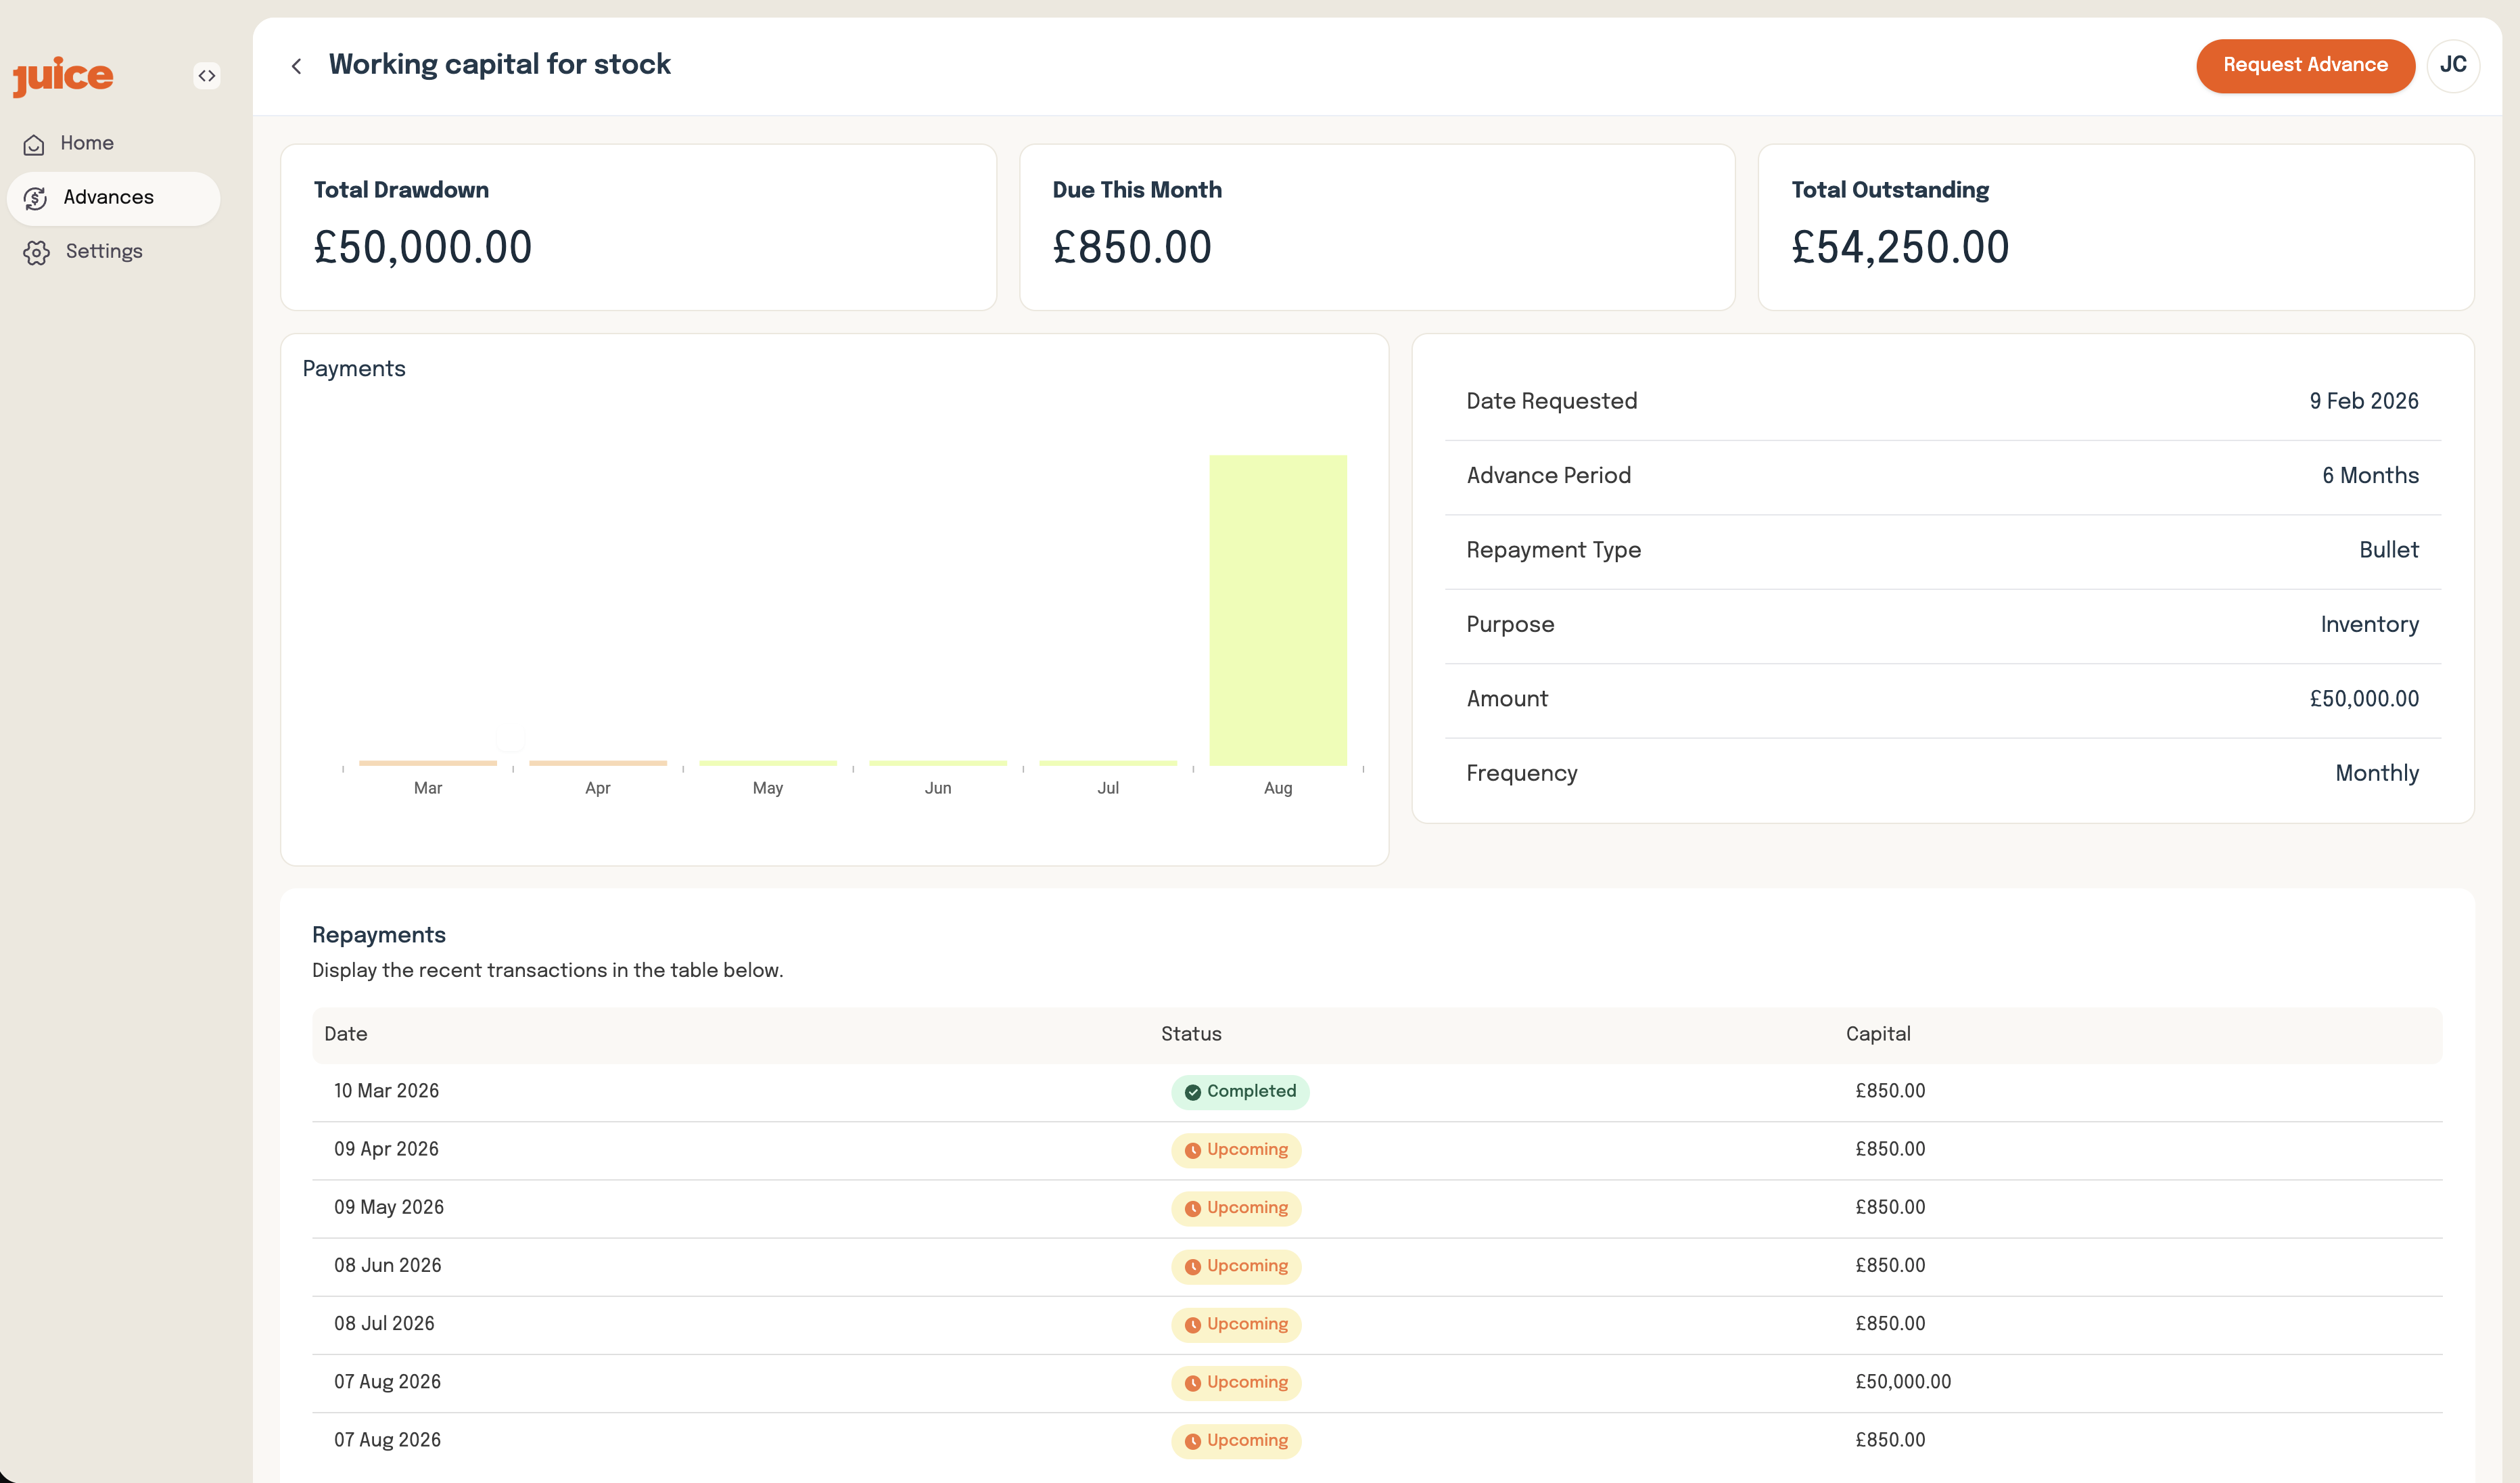The width and height of the screenshot is (2520, 1483).
Task: Select the tall August bar in the Payments chart
Action: coord(1278,610)
